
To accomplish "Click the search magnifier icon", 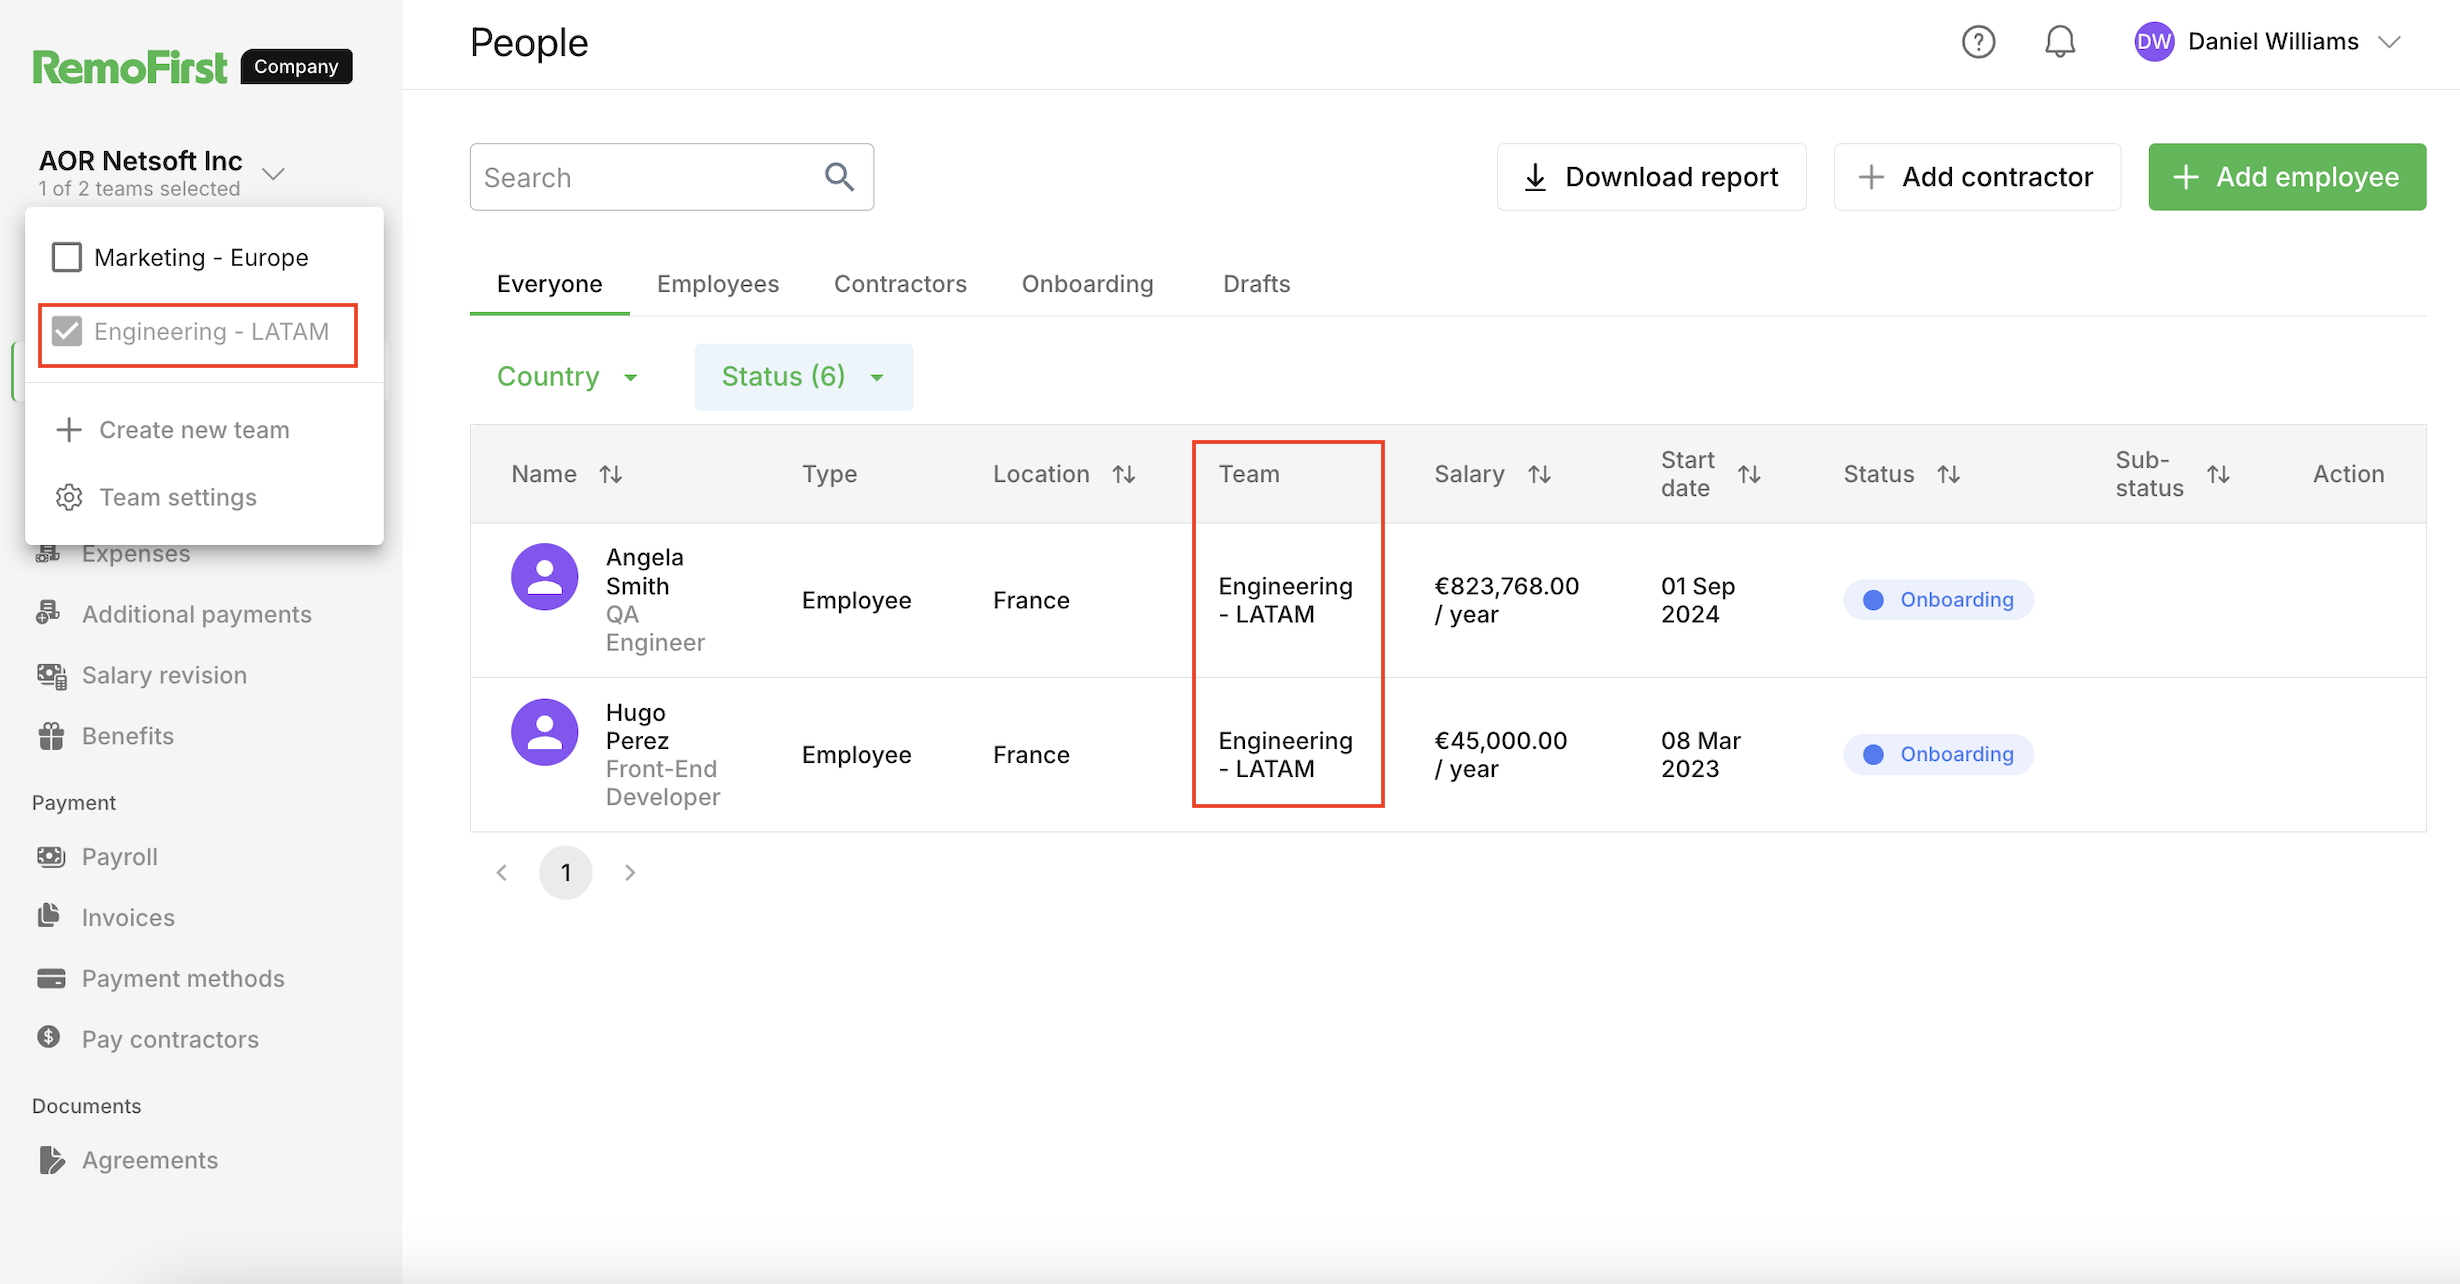I will pyautogui.click(x=839, y=177).
